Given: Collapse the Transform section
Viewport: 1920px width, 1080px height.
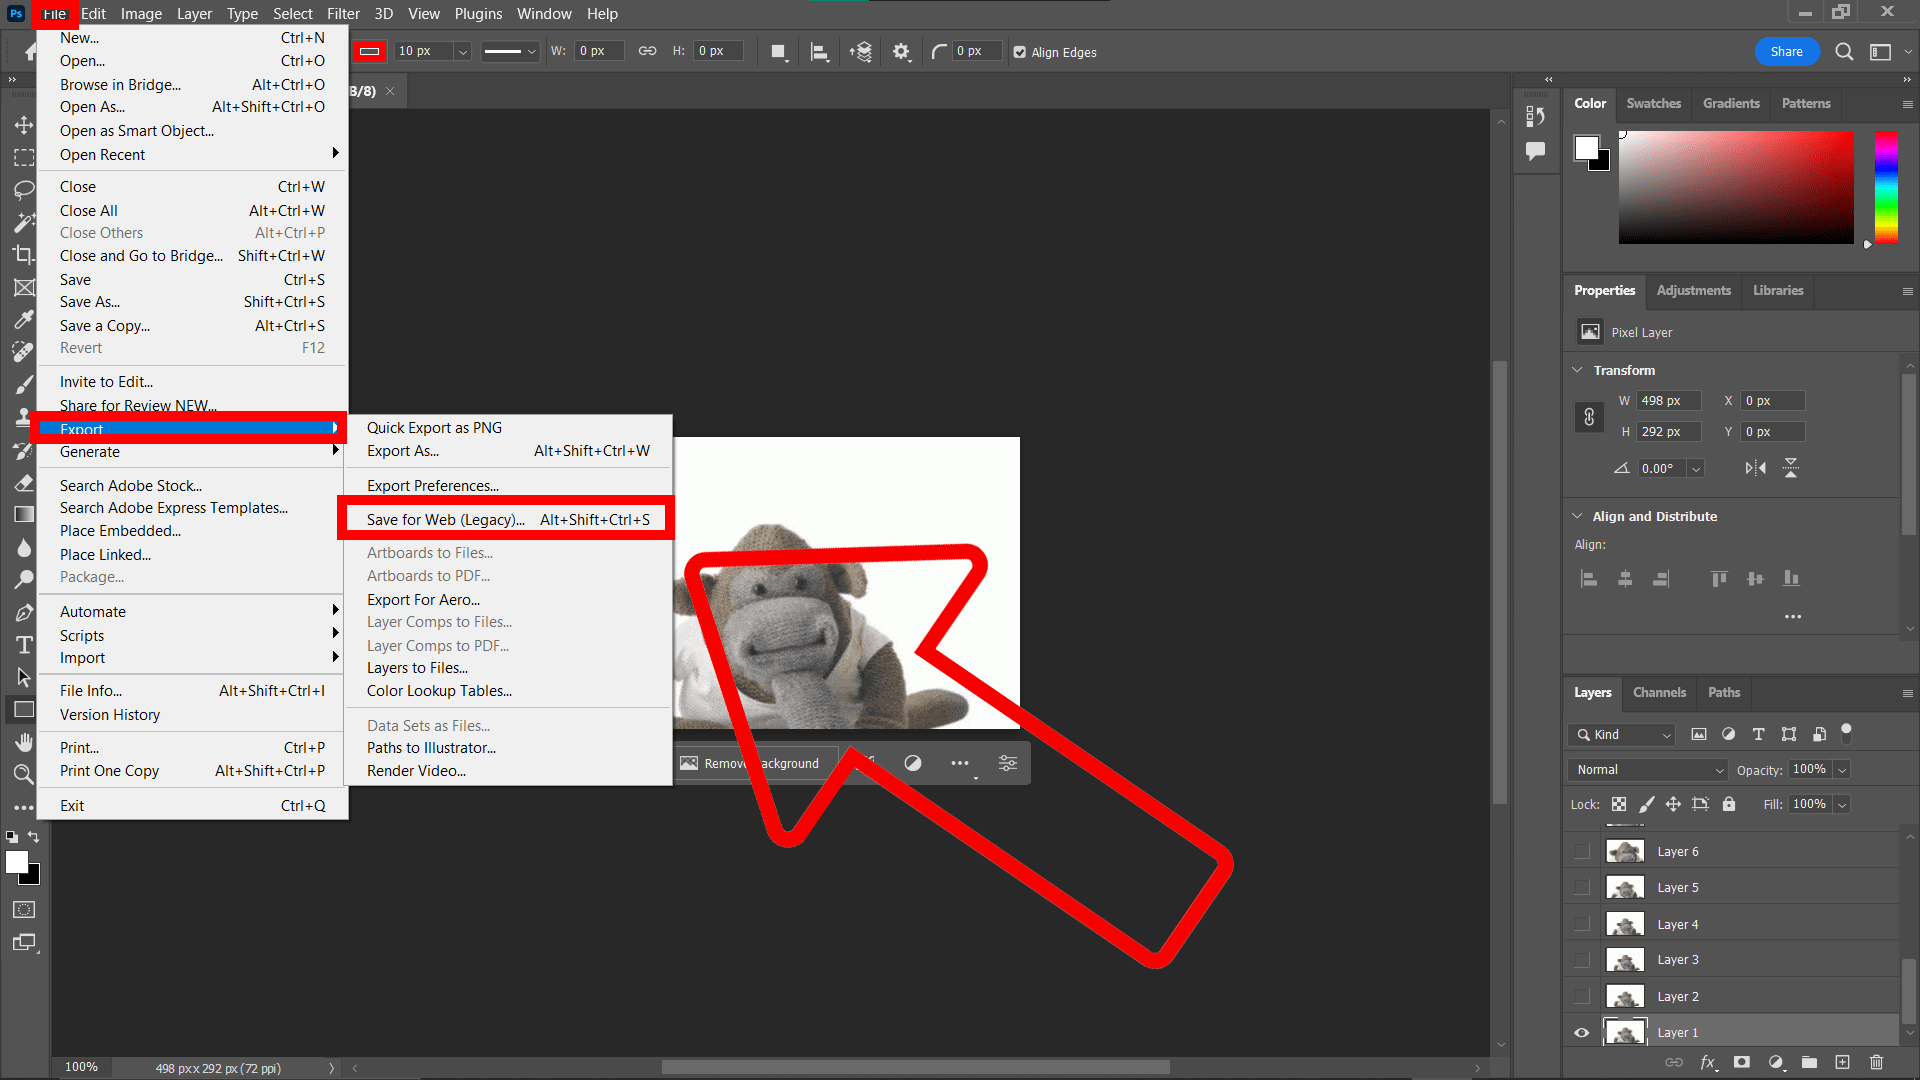Looking at the screenshot, I should [1577, 370].
